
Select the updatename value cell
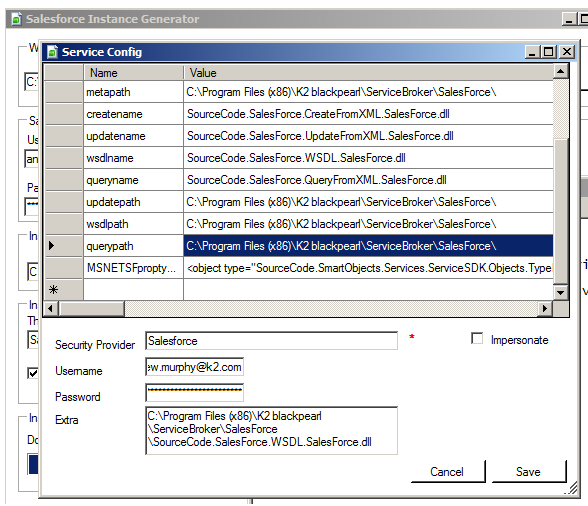[368, 136]
